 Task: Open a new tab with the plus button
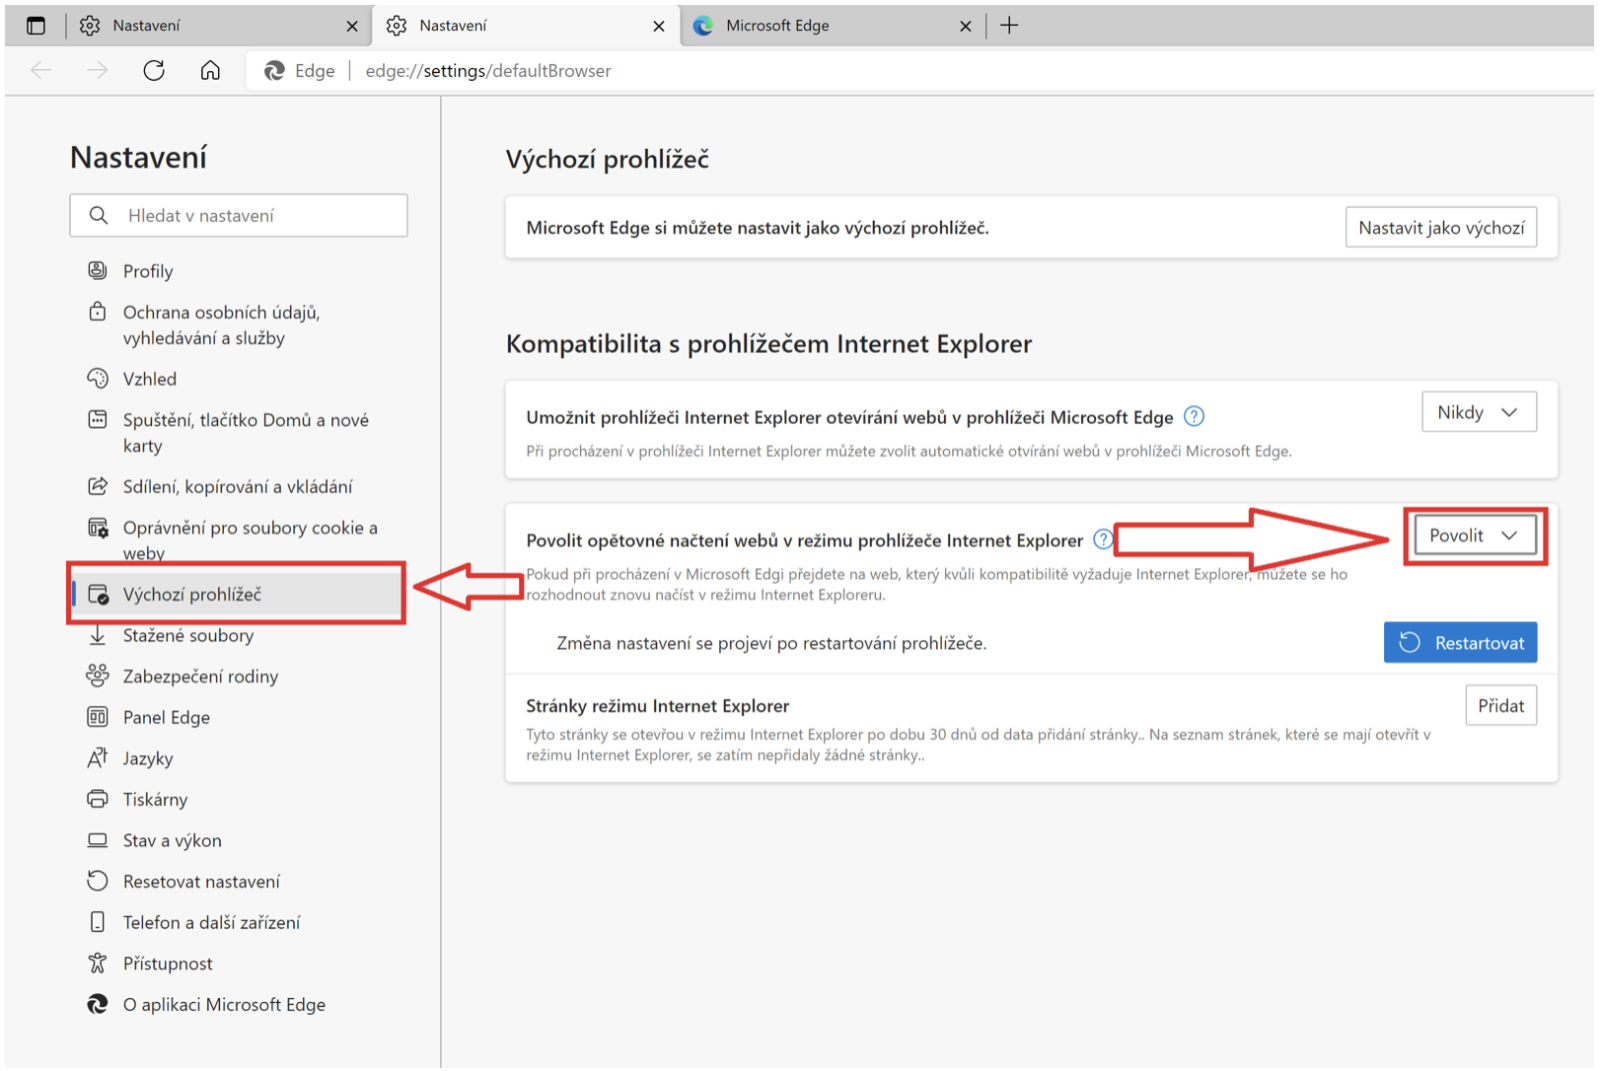pos(1009,26)
